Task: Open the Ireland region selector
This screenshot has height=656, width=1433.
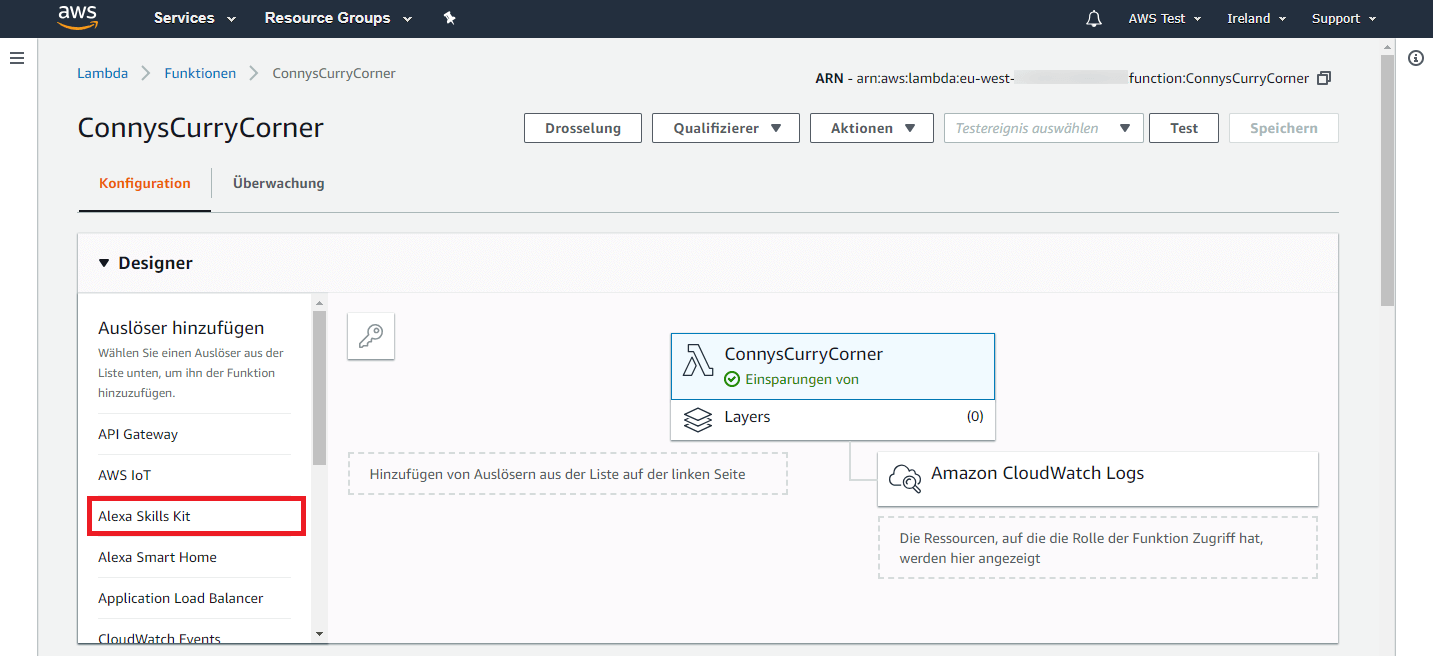Action: [x=1257, y=18]
